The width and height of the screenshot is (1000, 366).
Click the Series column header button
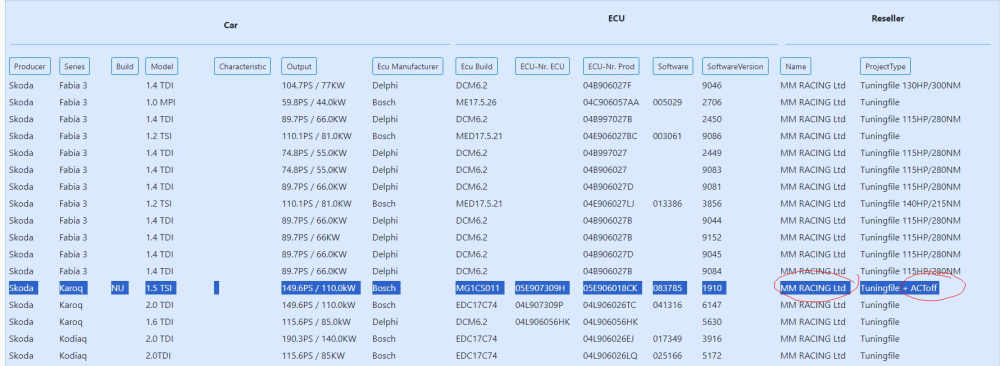(x=75, y=66)
